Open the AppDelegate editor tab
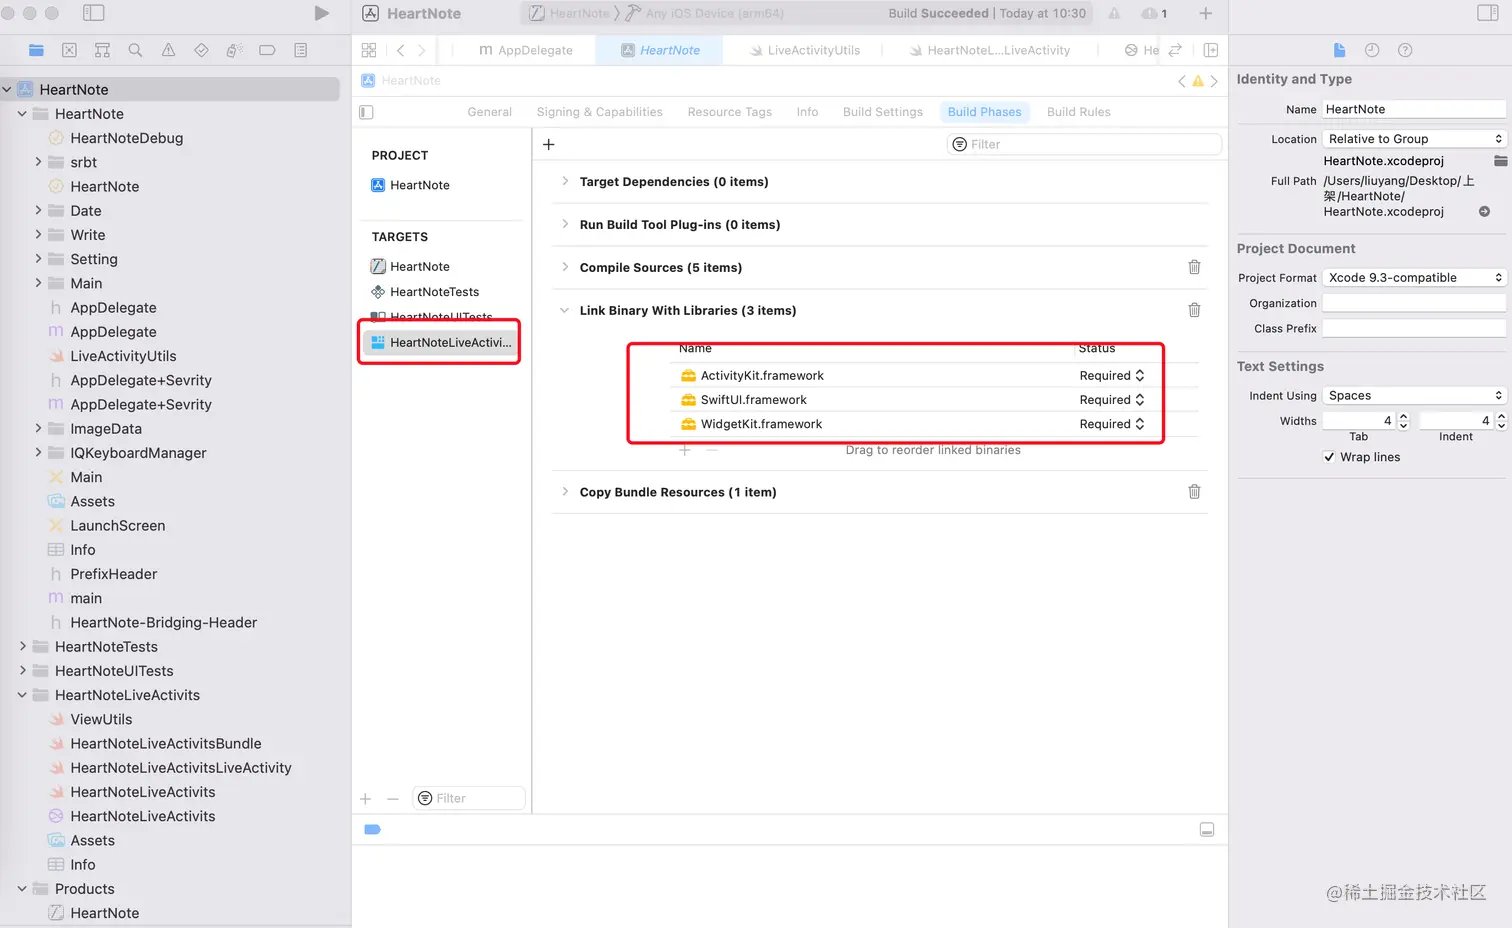The image size is (1512, 928). pos(526,50)
